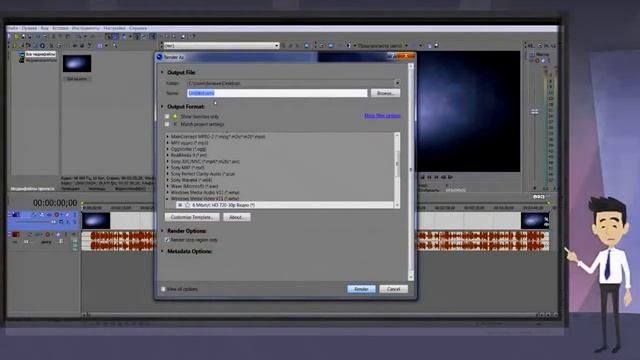Click the horizontal timeline scrollbar
Screen dimensions: 640x360
pyautogui.click(x=310, y=315)
